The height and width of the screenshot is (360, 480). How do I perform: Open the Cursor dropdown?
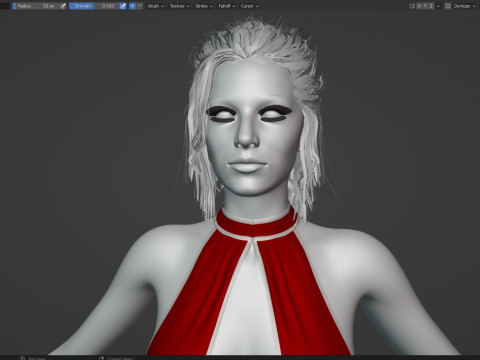click(x=249, y=6)
